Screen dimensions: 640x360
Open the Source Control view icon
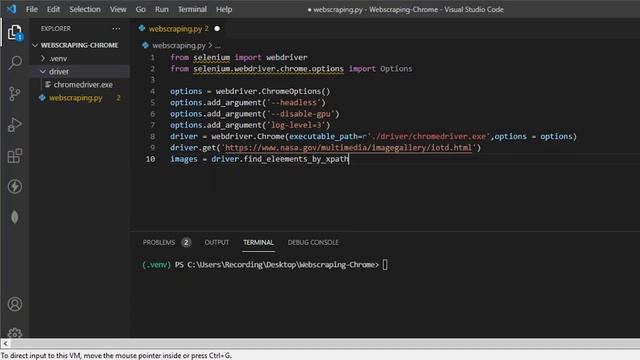click(15, 94)
